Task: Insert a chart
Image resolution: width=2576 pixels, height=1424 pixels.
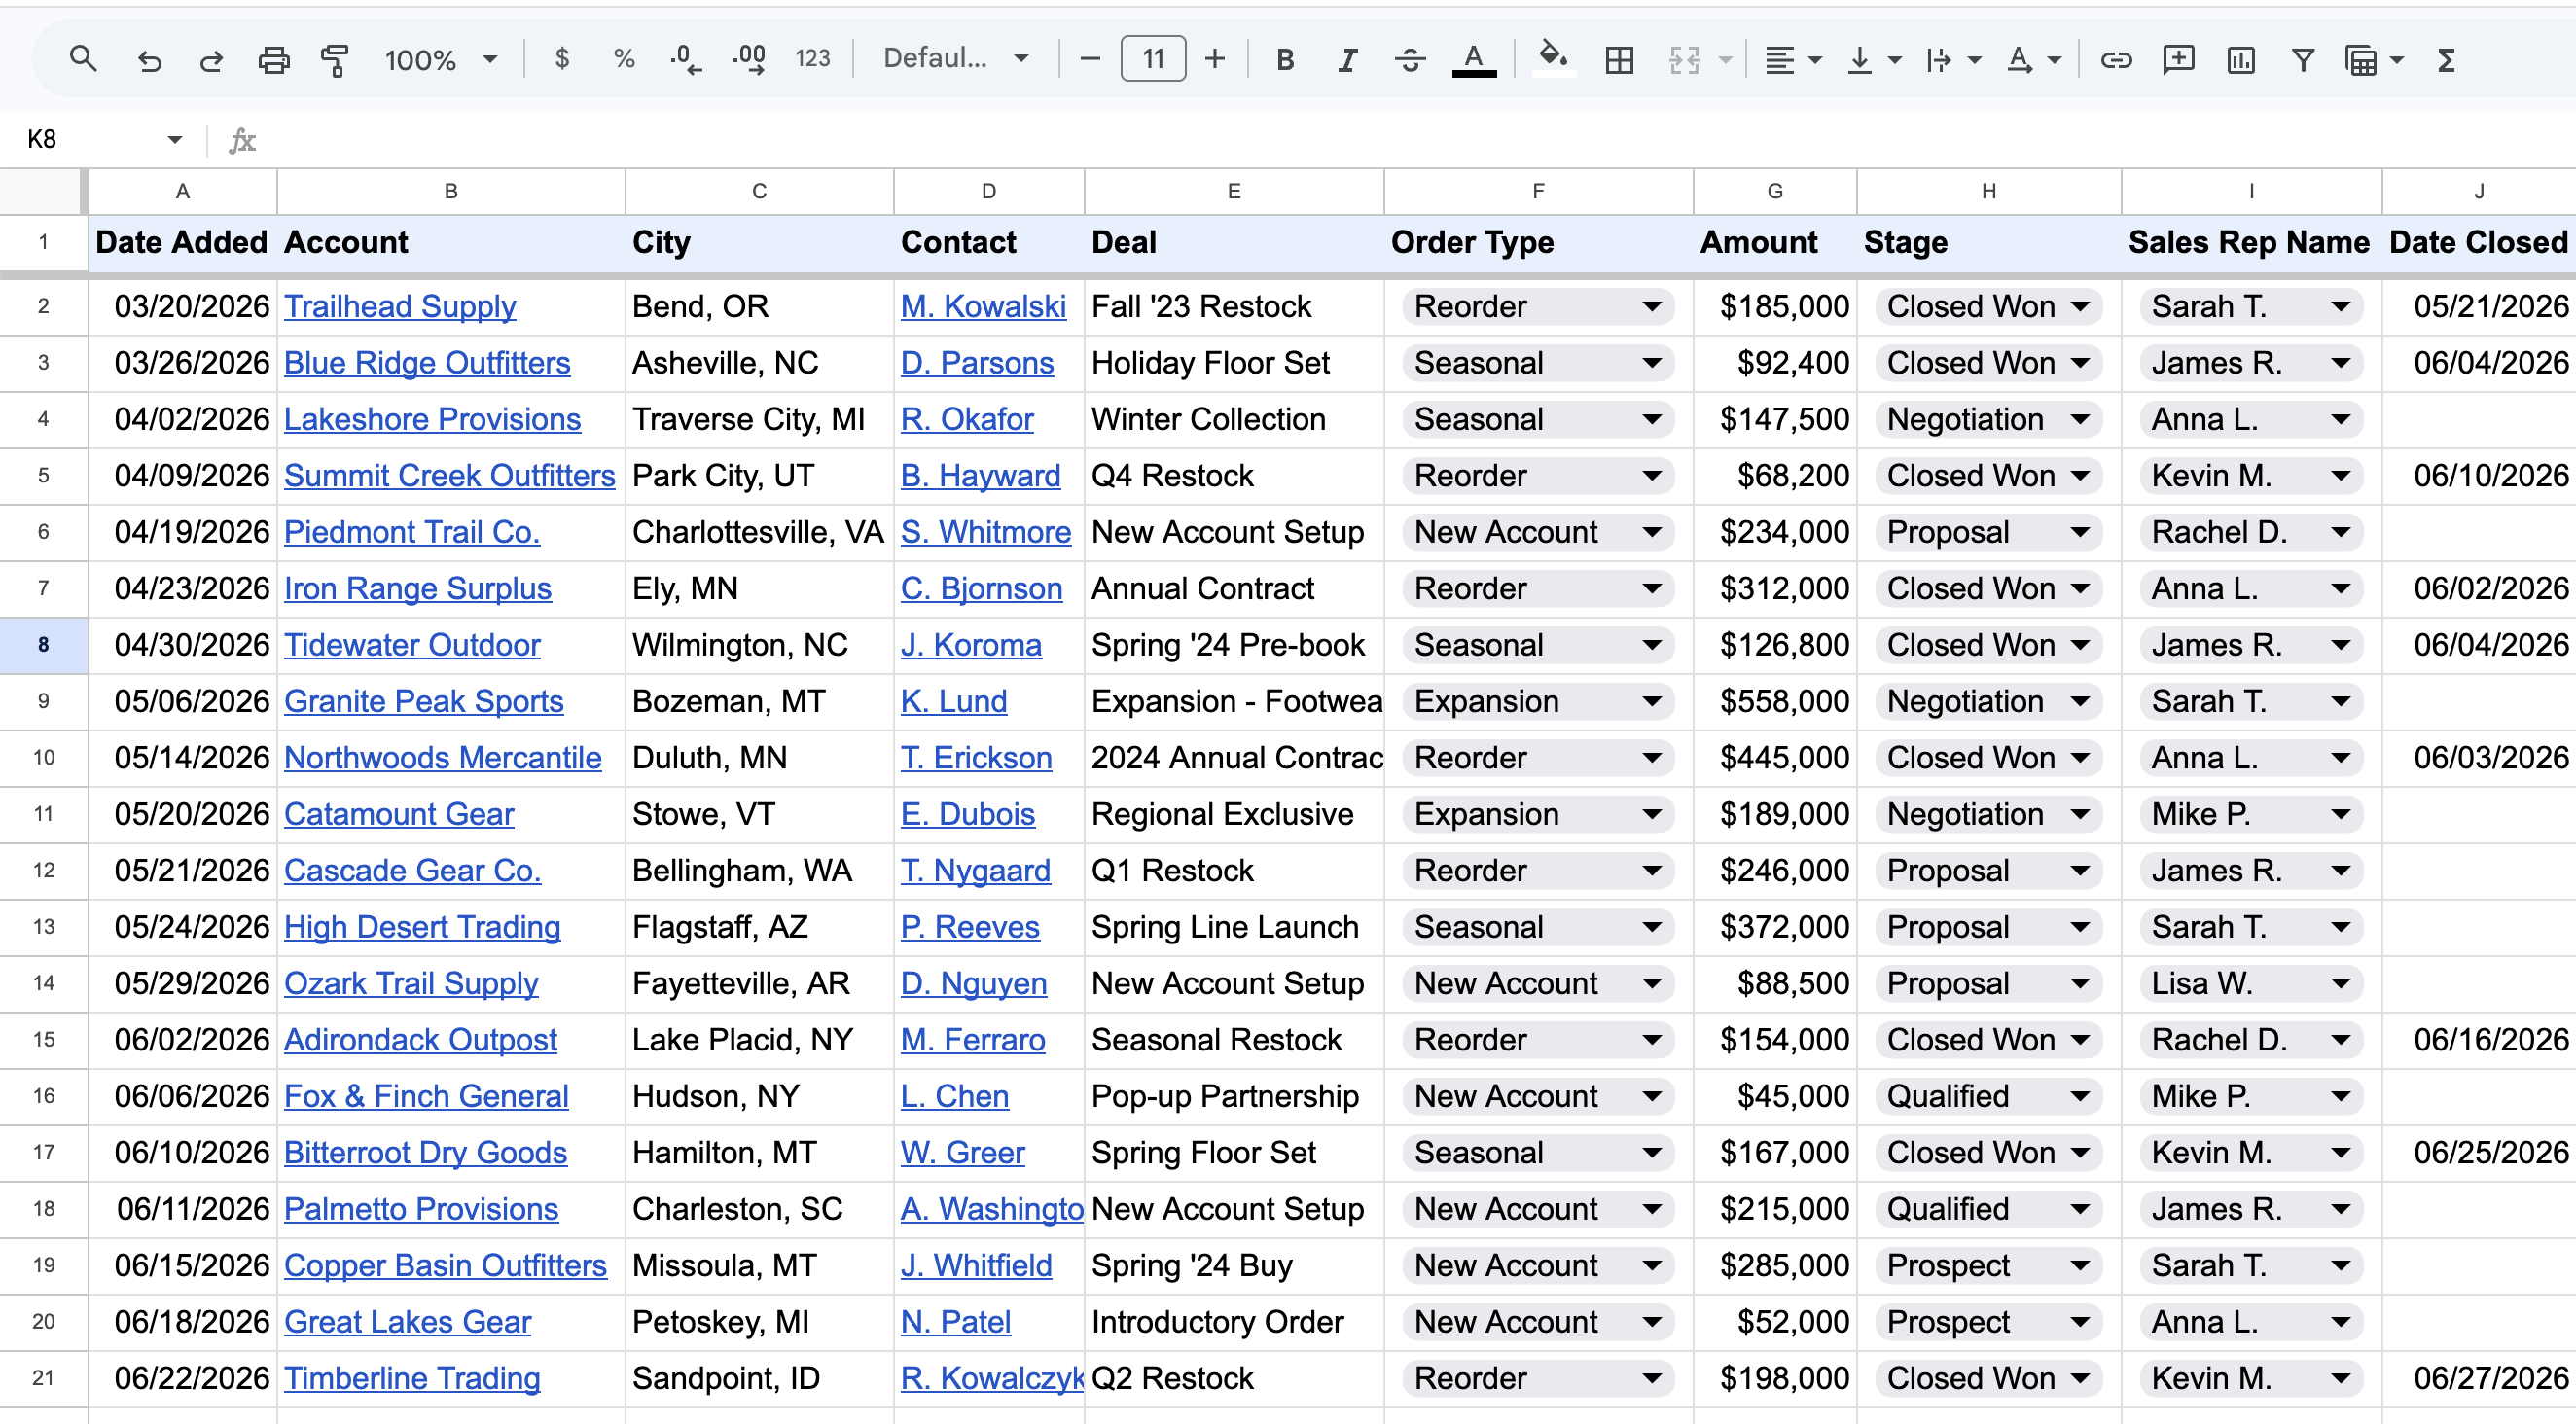Action: [2241, 60]
